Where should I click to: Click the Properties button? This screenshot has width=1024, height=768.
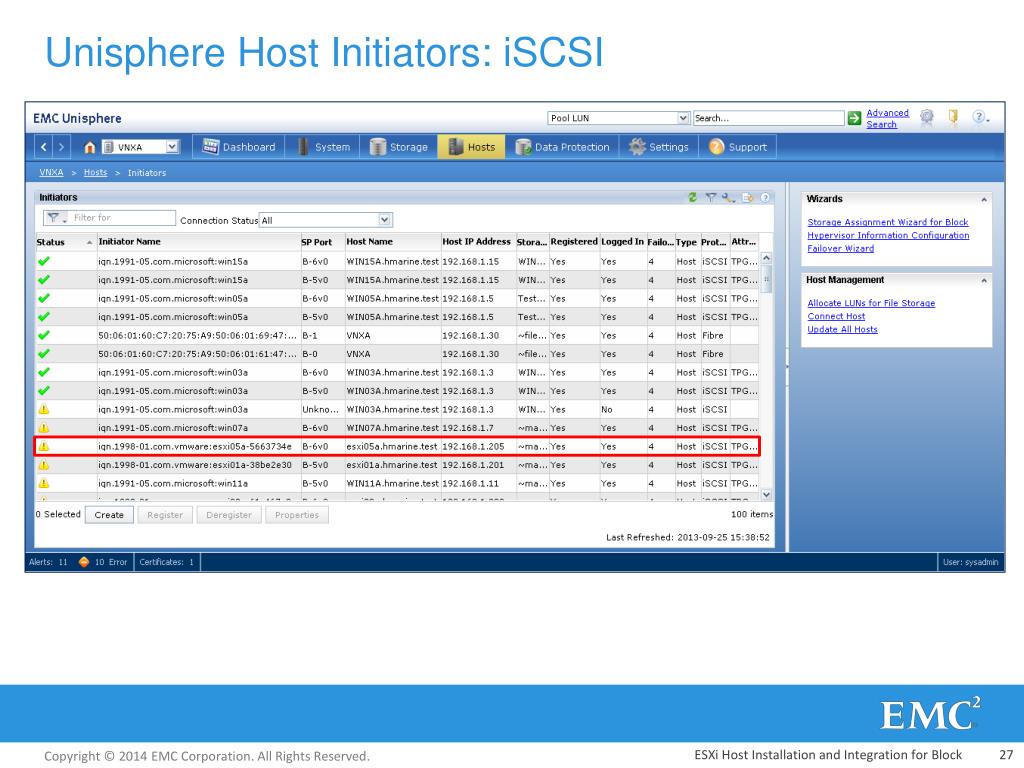click(x=296, y=515)
